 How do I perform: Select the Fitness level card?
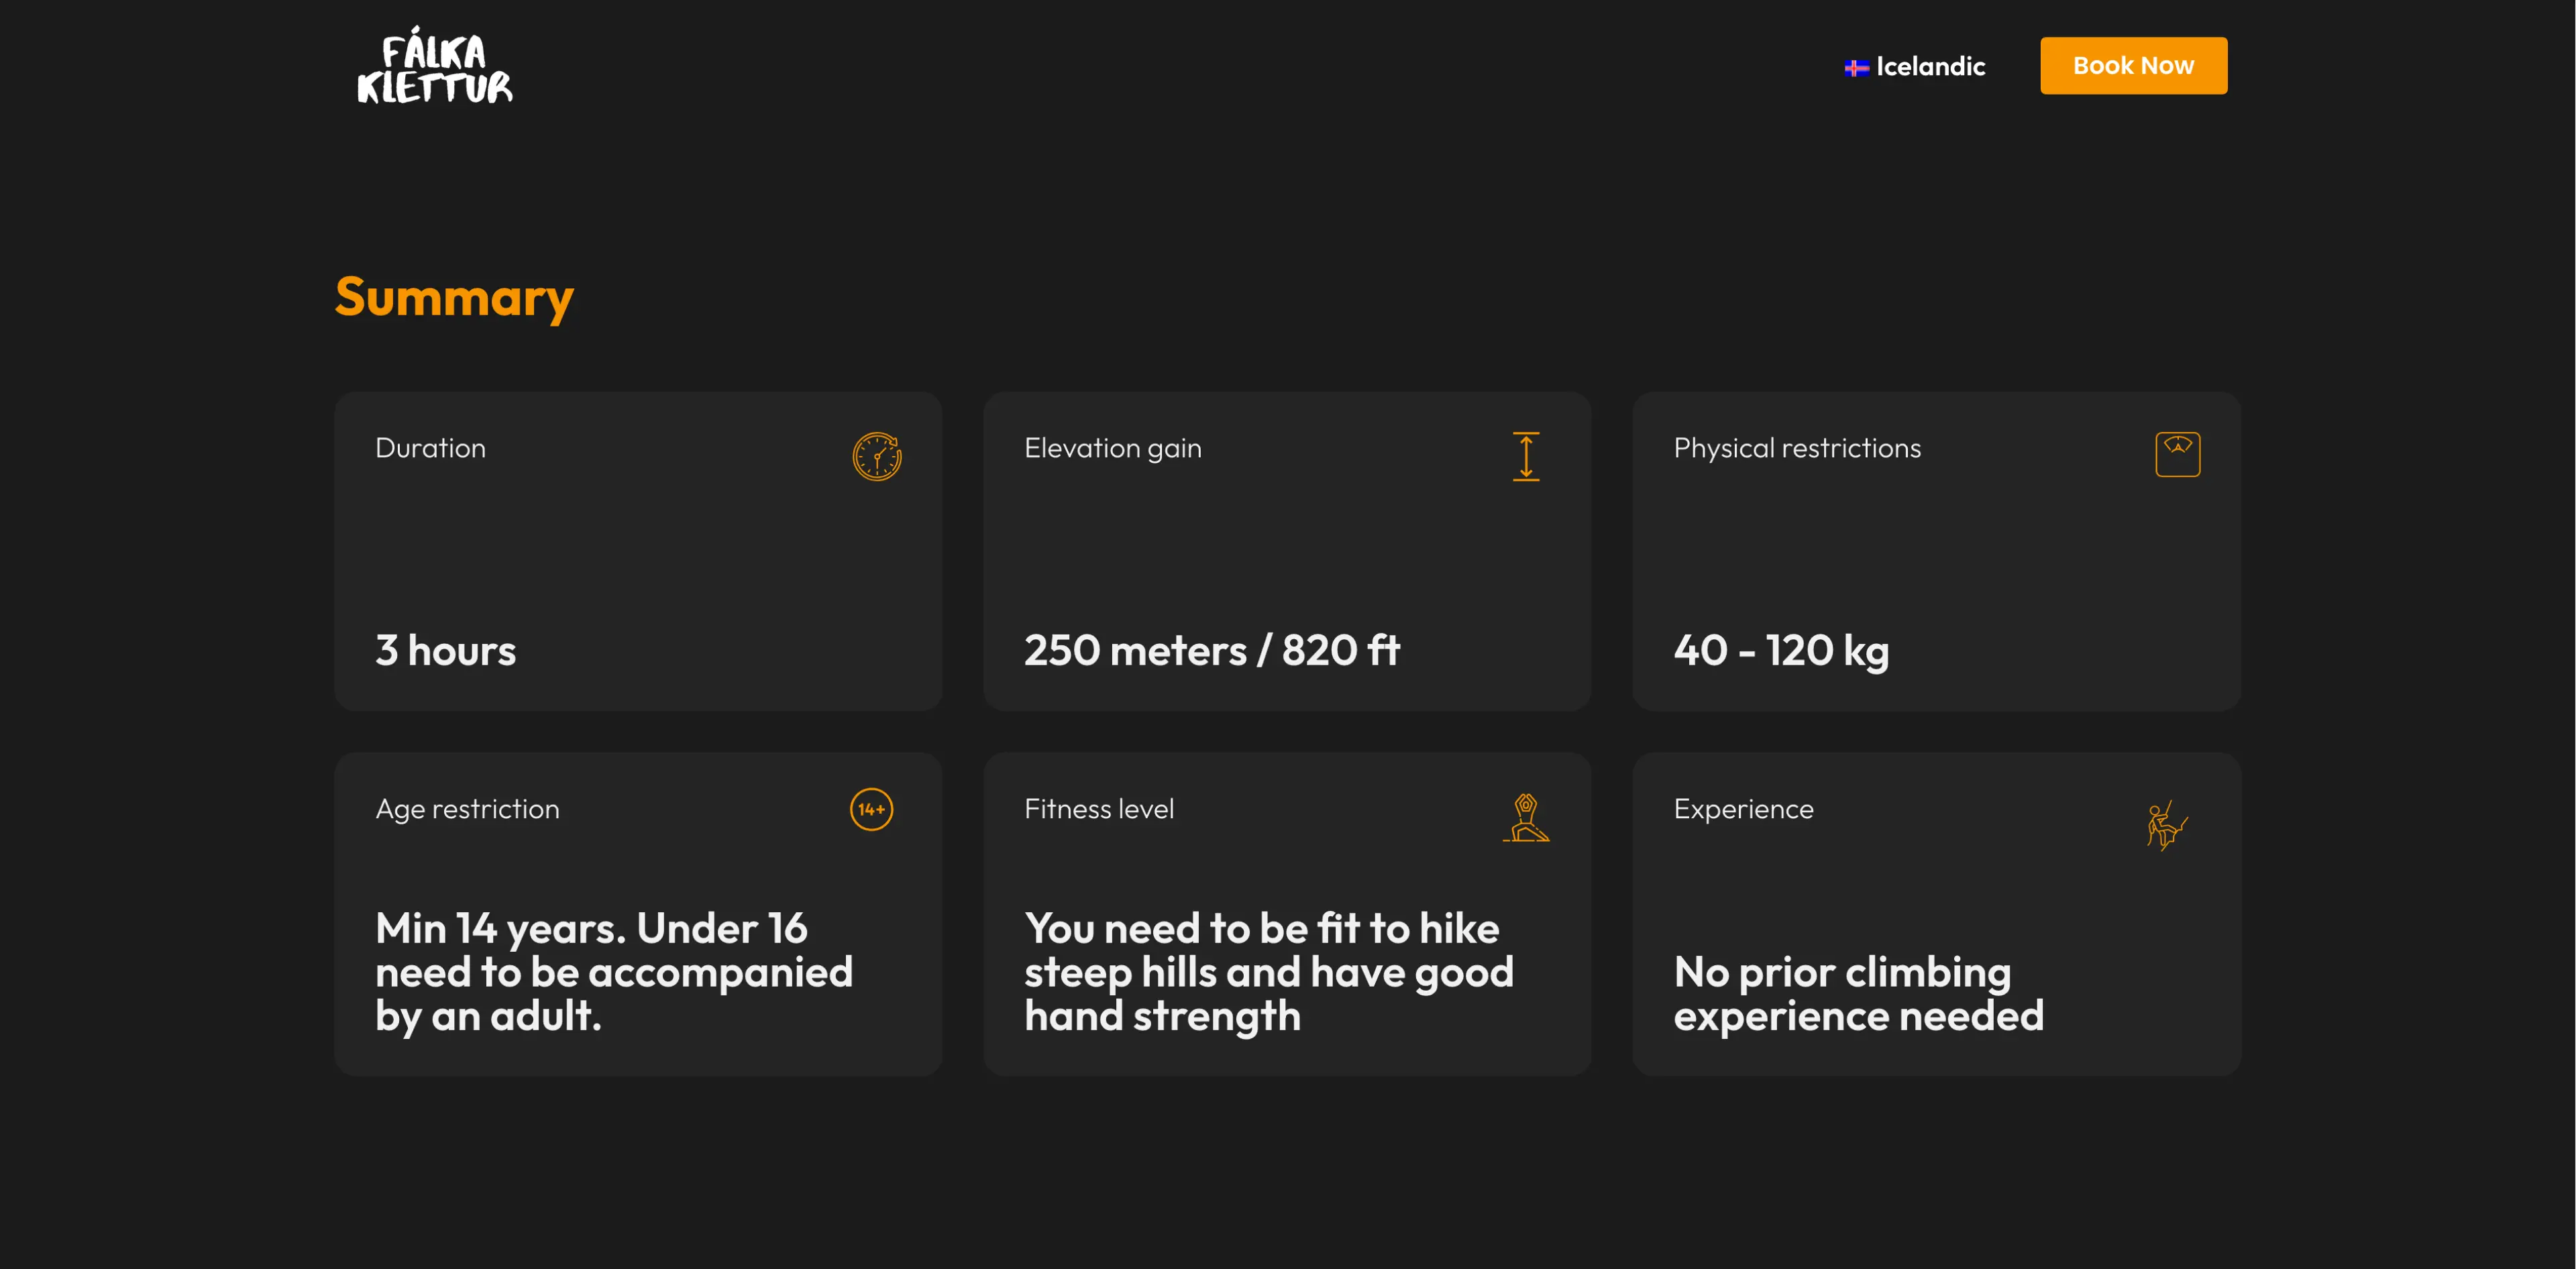click(1287, 914)
